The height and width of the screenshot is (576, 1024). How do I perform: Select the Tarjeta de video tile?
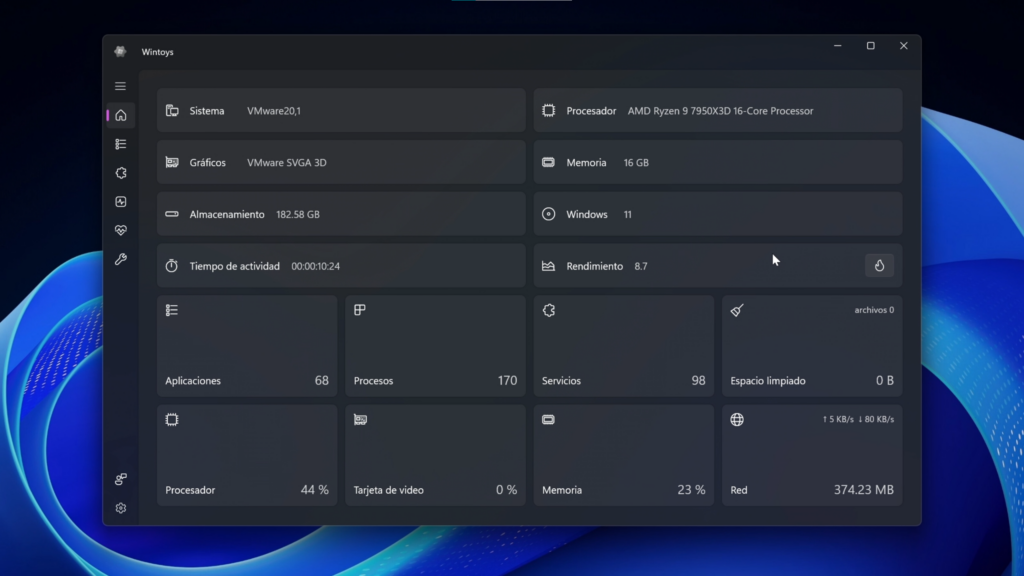[x=435, y=455]
